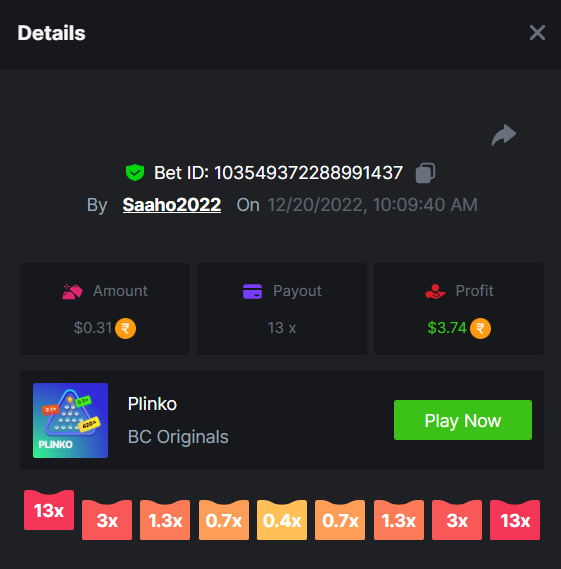
Task: Click the right 0.7x multiplier box
Action: tap(340, 520)
